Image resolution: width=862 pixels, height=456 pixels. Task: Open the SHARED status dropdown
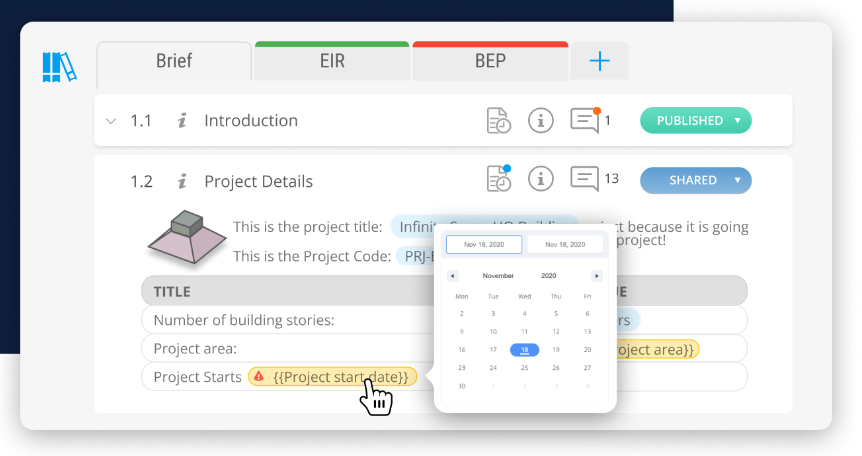(x=695, y=180)
